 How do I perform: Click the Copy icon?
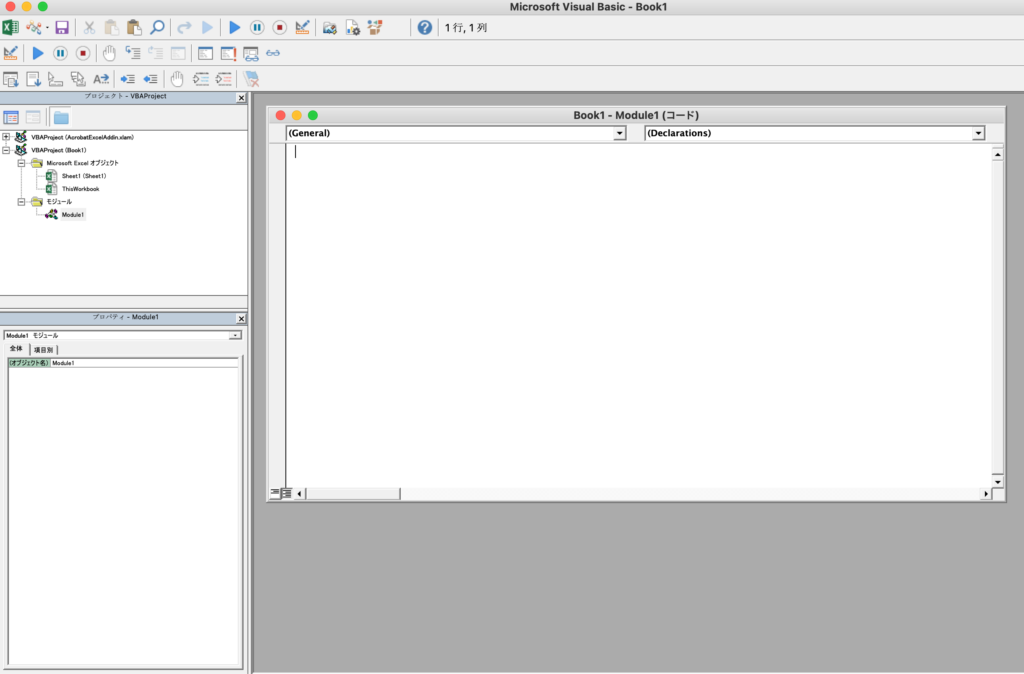point(112,27)
